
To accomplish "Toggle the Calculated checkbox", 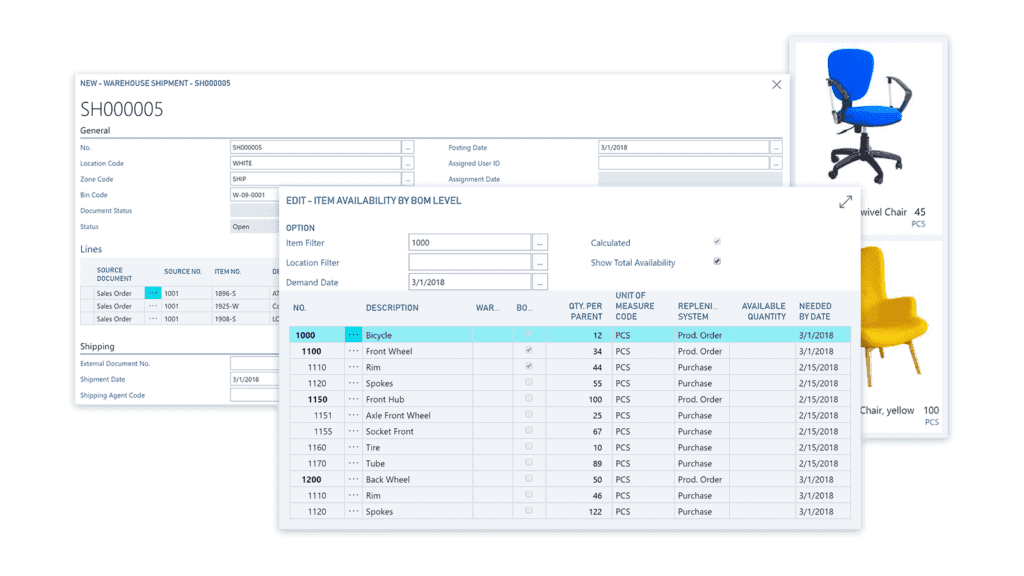I will [x=717, y=242].
